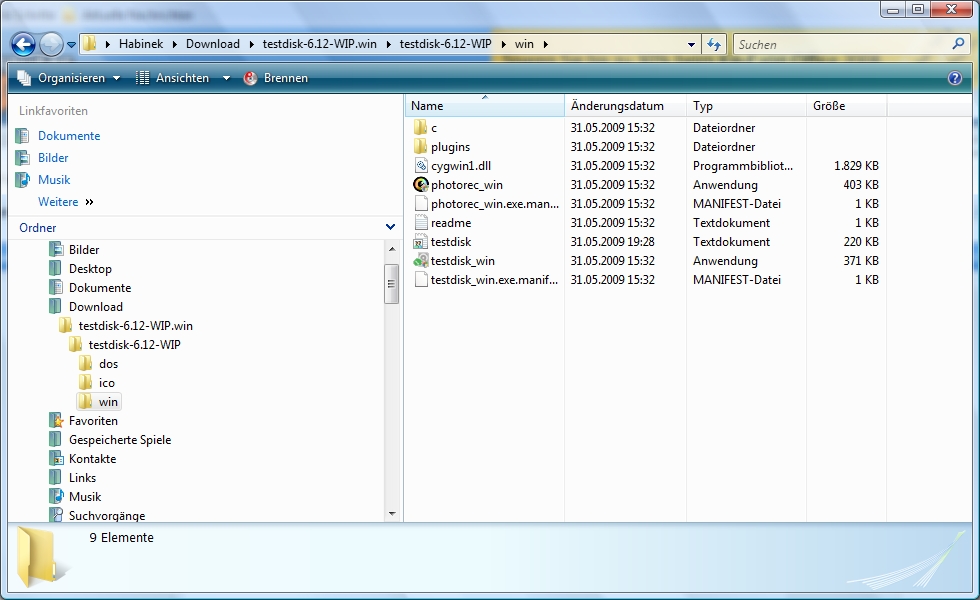This screenshot has height=600, width=980.
Task: Select Desktop in the folder tree
Action: (x=90, y=269)
